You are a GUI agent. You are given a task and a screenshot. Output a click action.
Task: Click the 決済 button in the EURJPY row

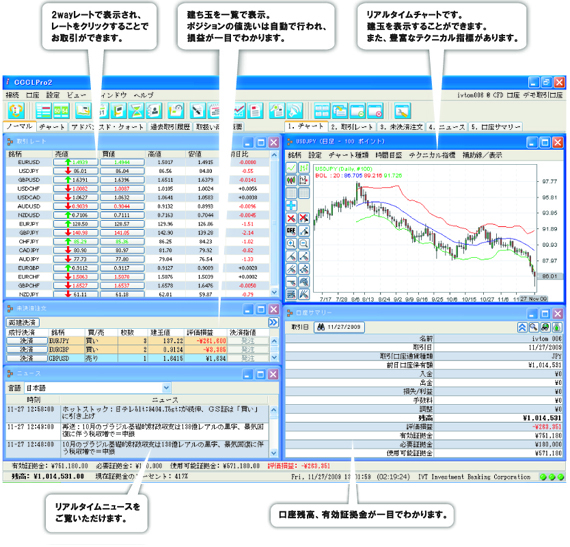27,341
